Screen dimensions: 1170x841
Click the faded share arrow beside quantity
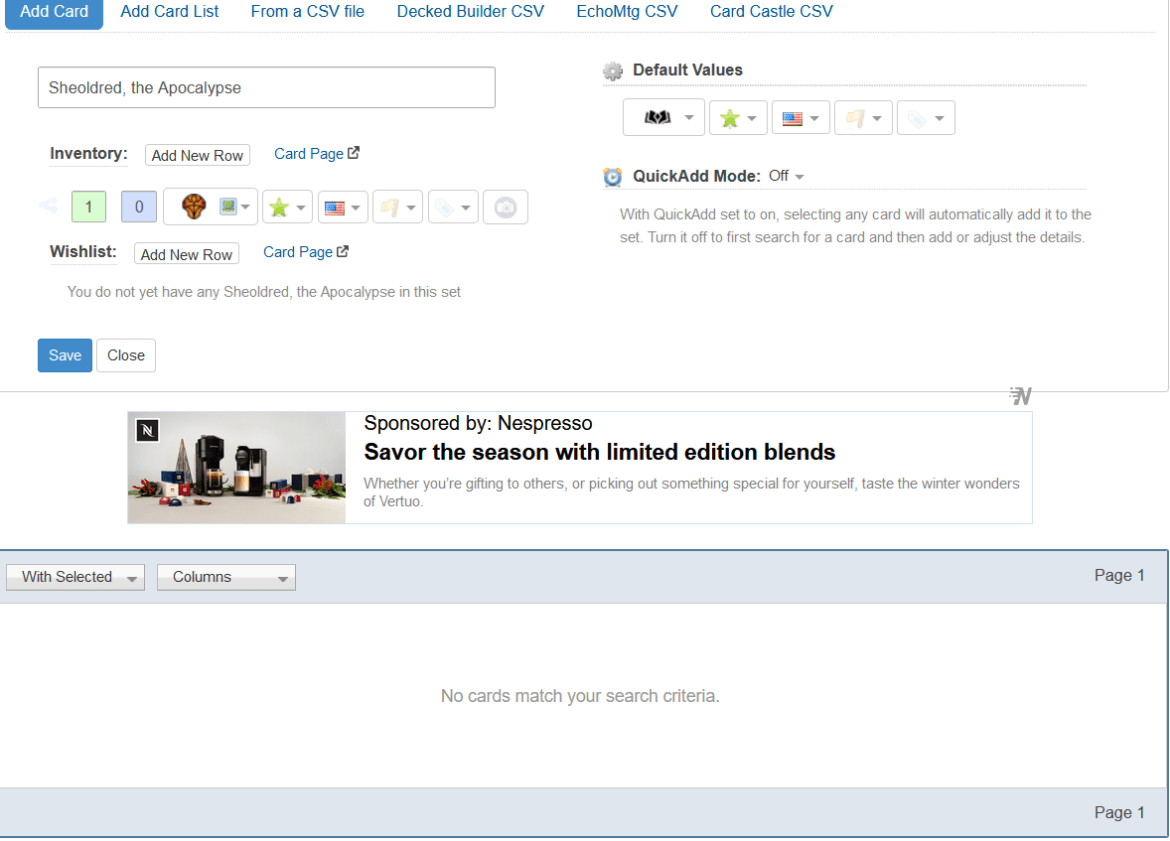pyautogui.click(x=49, y=206)
